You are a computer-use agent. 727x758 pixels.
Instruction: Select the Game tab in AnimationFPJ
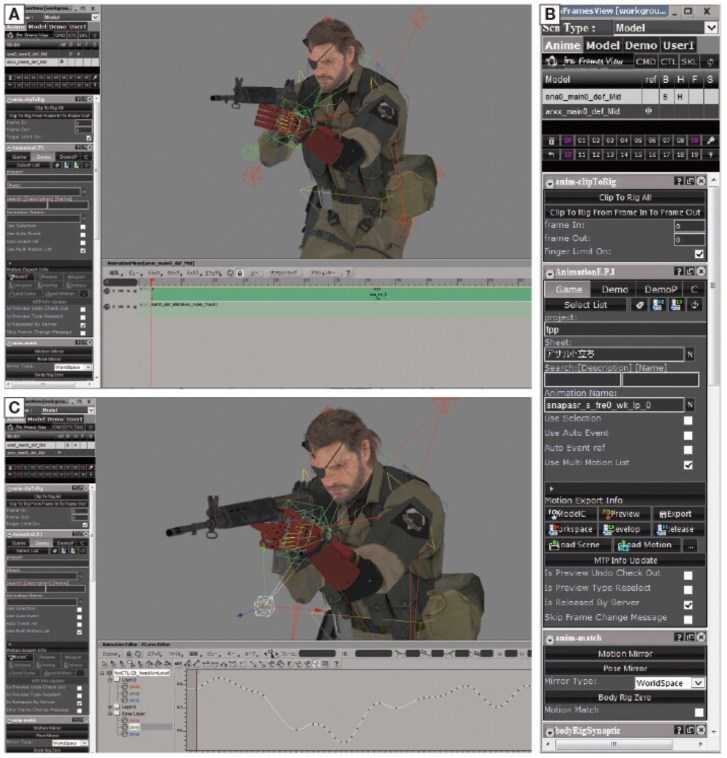(568, 289)
